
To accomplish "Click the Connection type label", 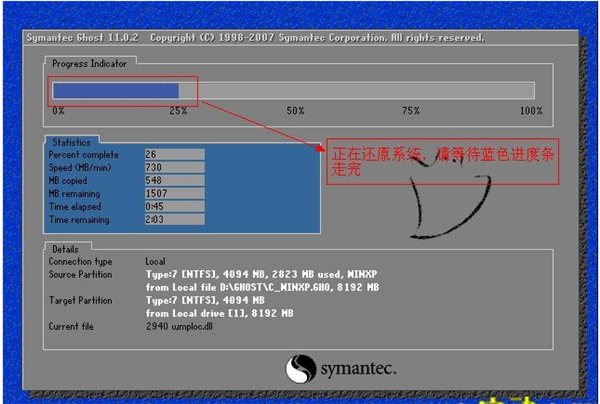I will pos(80,262).
